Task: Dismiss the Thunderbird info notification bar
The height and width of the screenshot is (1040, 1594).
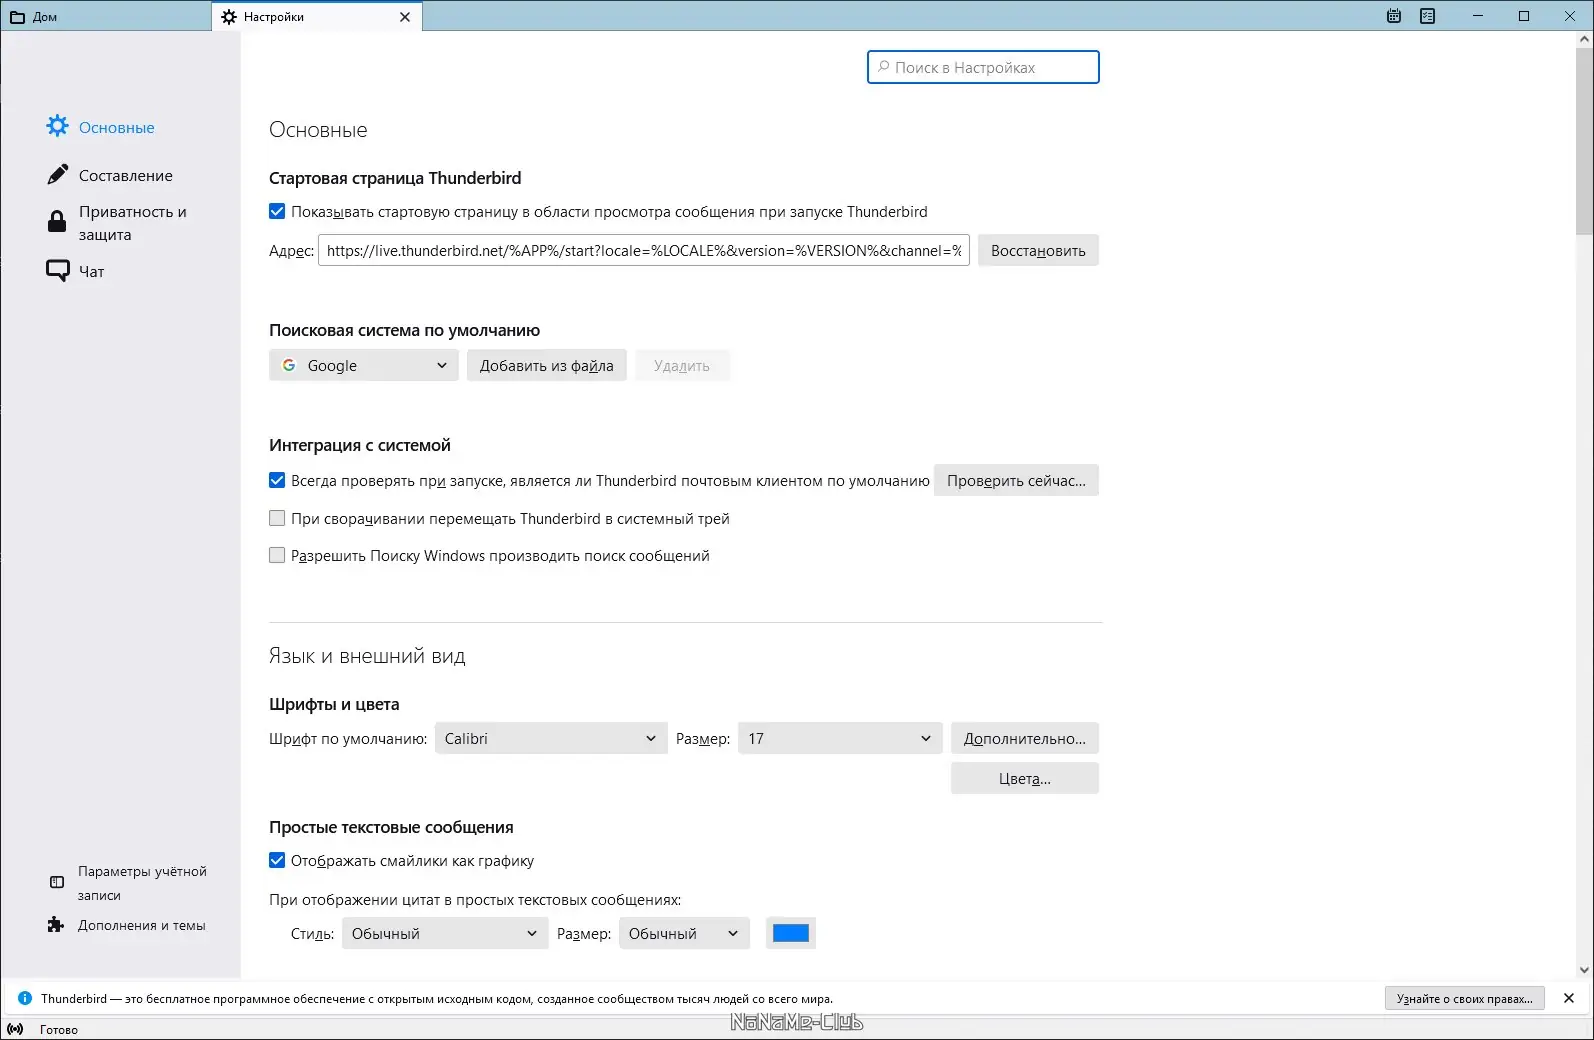Action: pos(1569,998)
